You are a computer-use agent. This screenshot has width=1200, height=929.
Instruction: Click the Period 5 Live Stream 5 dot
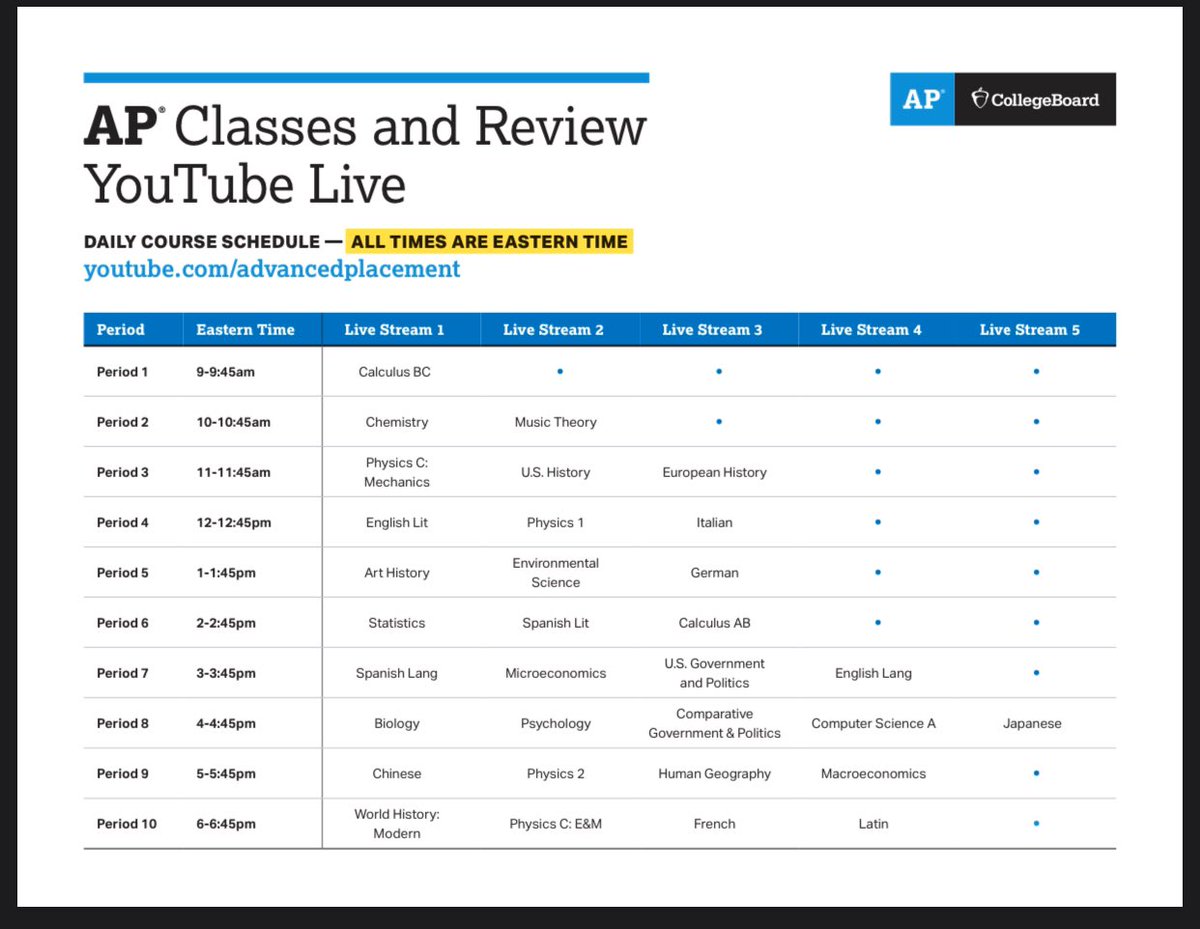(x=1034, y=572)
